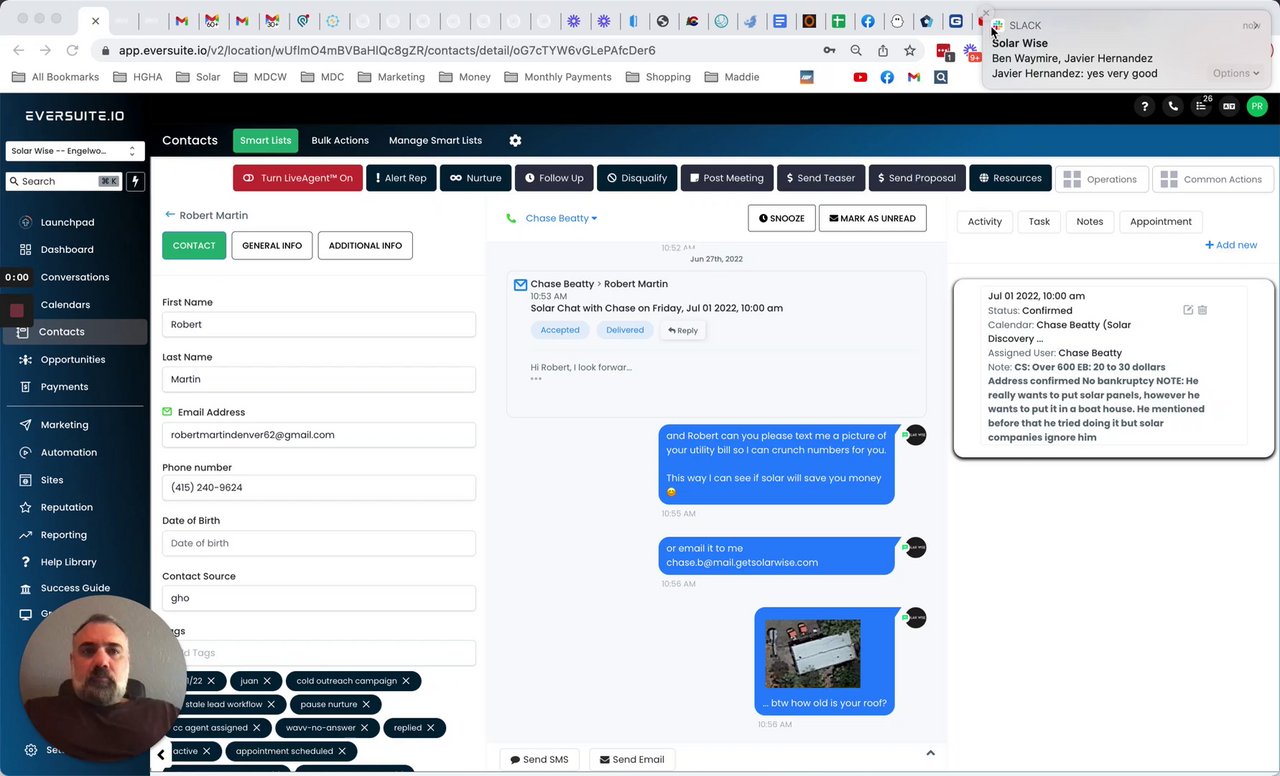Screen dimensions: 1280x776
Task: Go to Conversations in sidebar
Action: click(x=75, y=277)
